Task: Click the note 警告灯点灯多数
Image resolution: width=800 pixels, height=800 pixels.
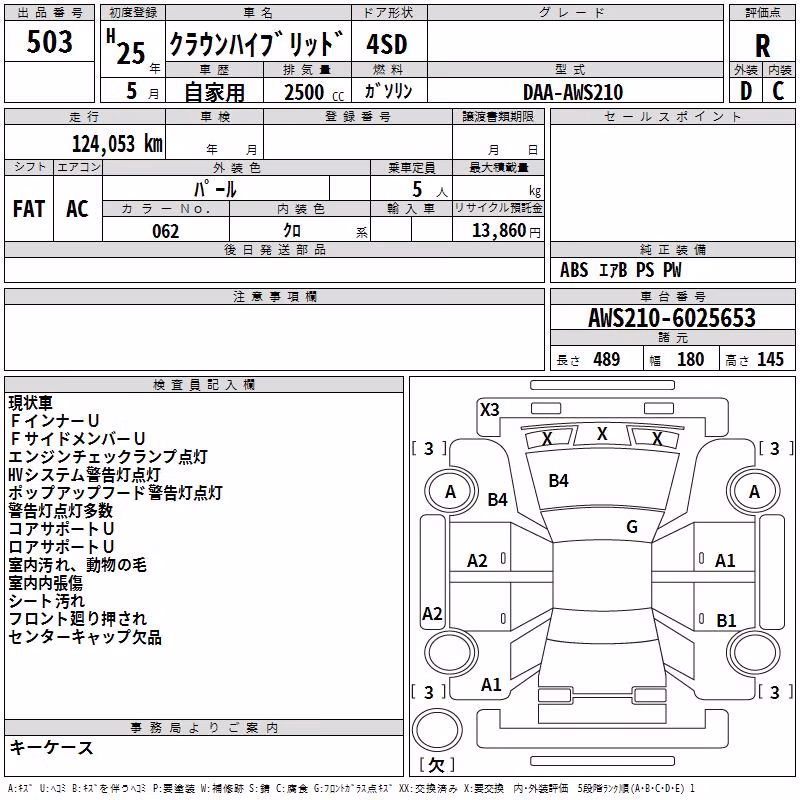Action: [60, 511]
